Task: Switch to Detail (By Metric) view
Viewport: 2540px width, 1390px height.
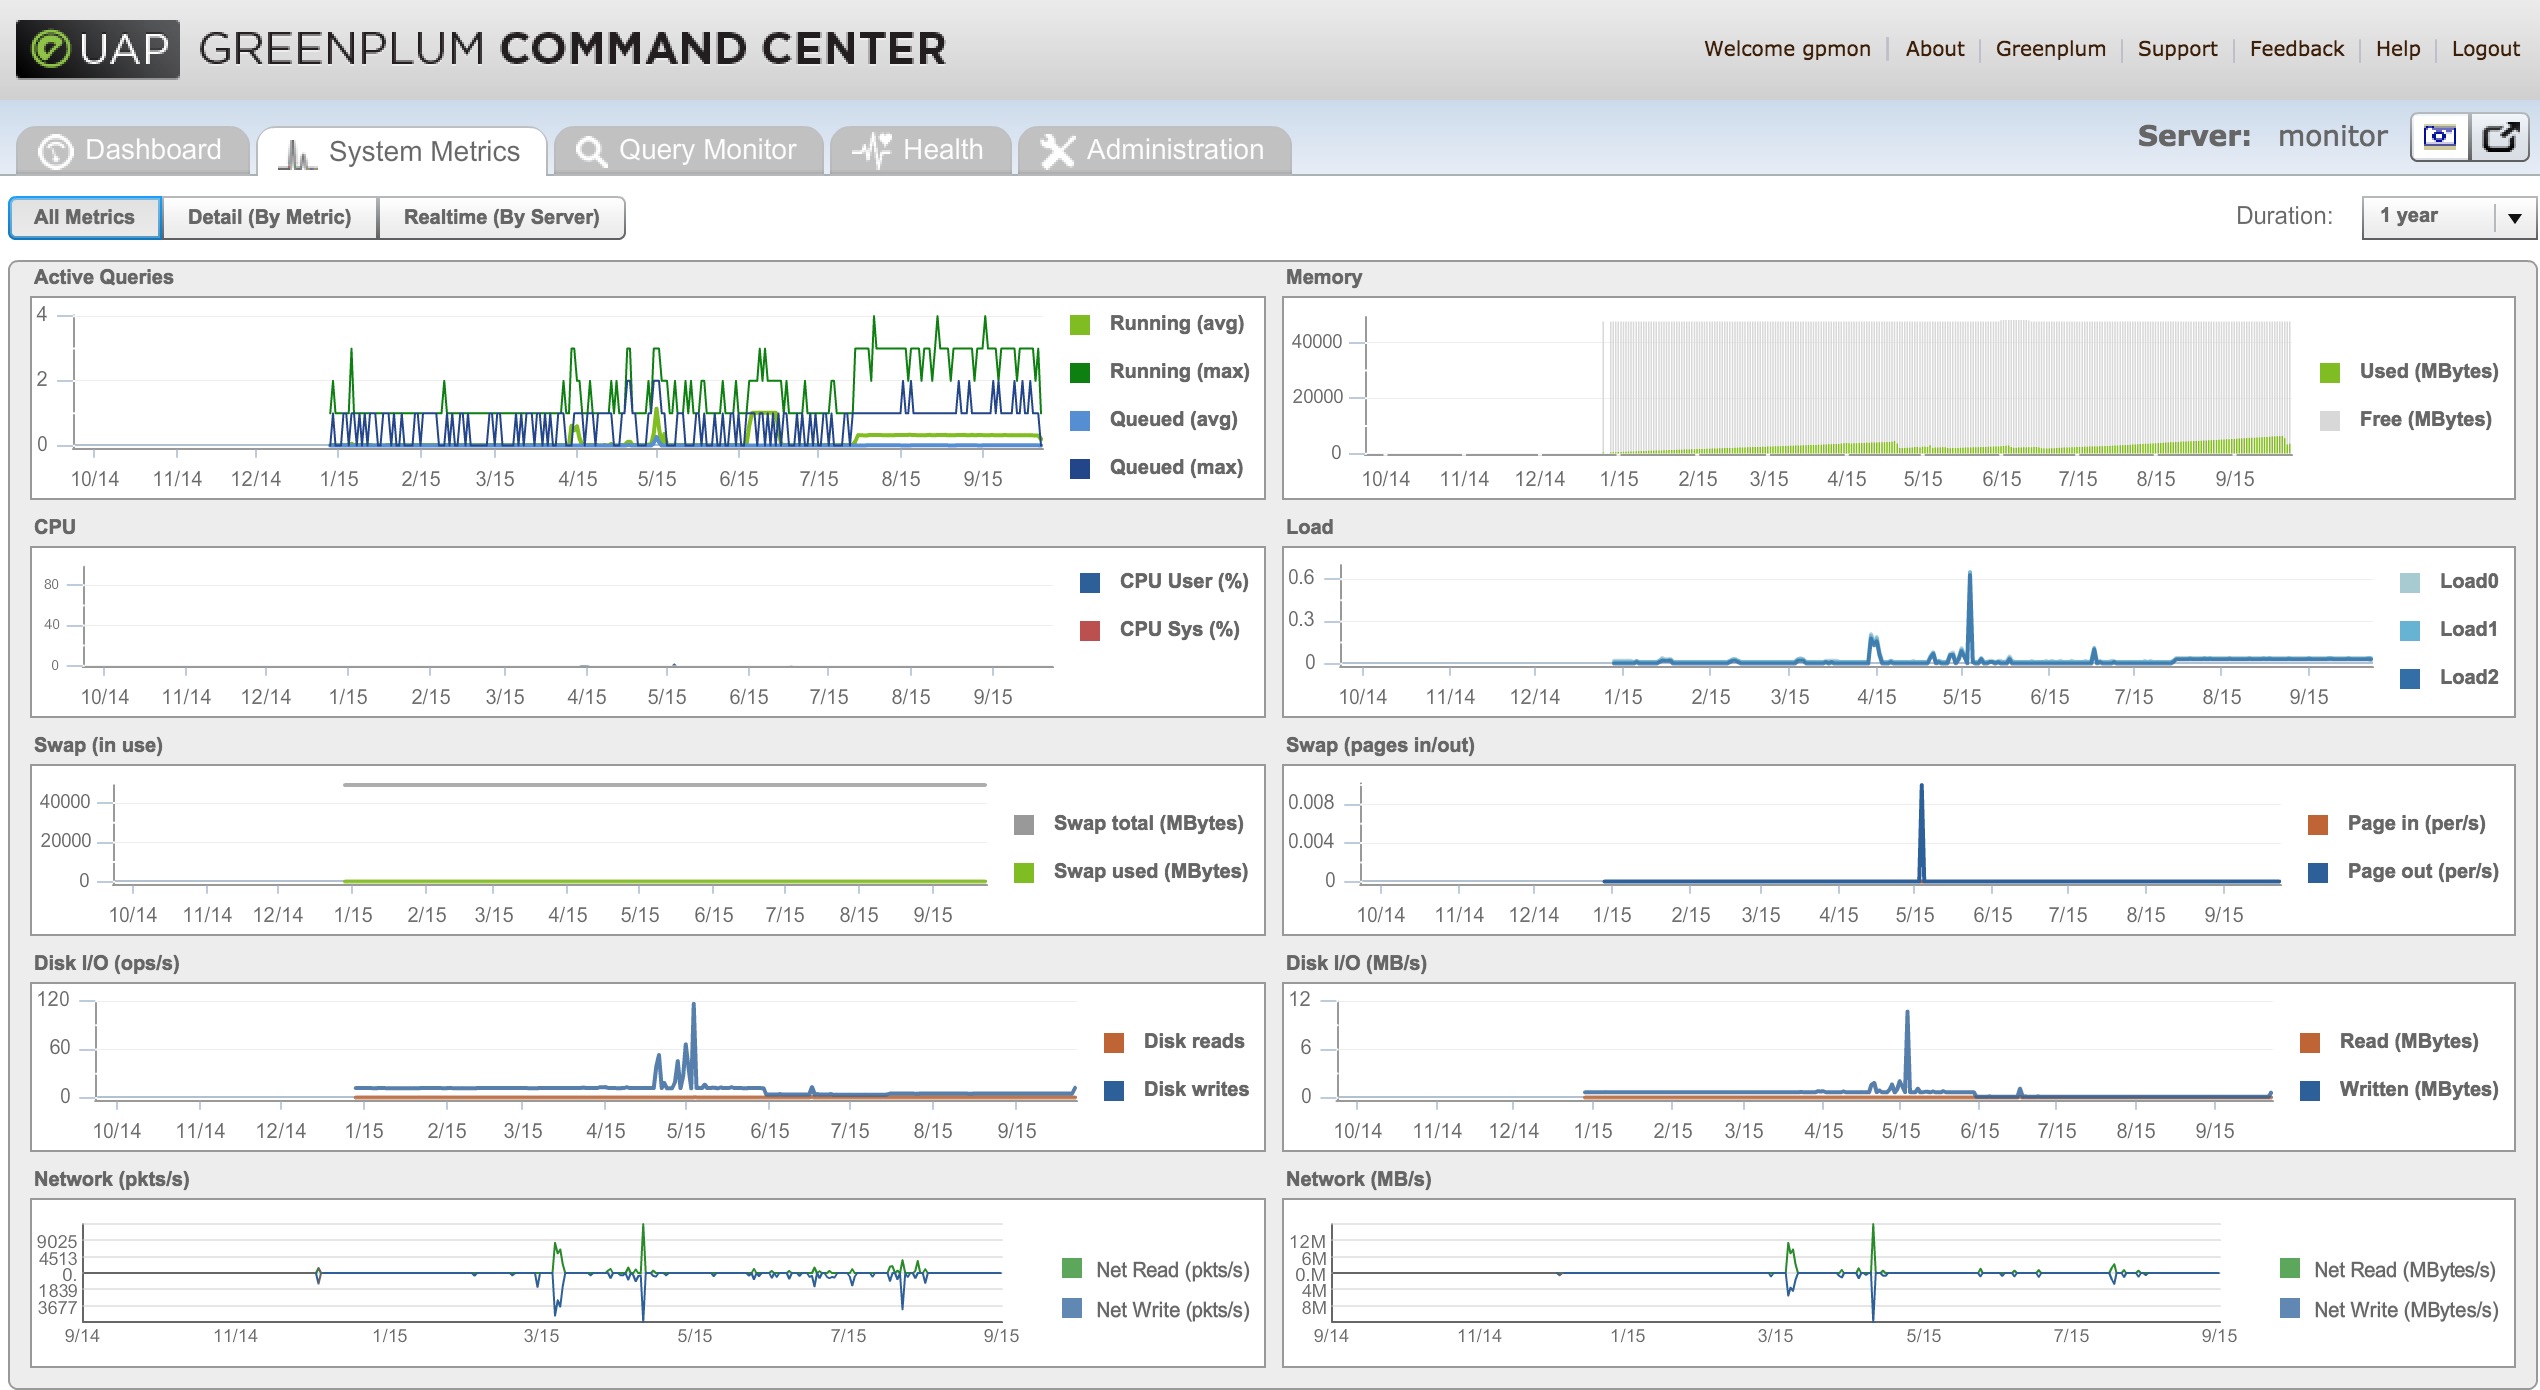Action: click(x=269, y=217)
